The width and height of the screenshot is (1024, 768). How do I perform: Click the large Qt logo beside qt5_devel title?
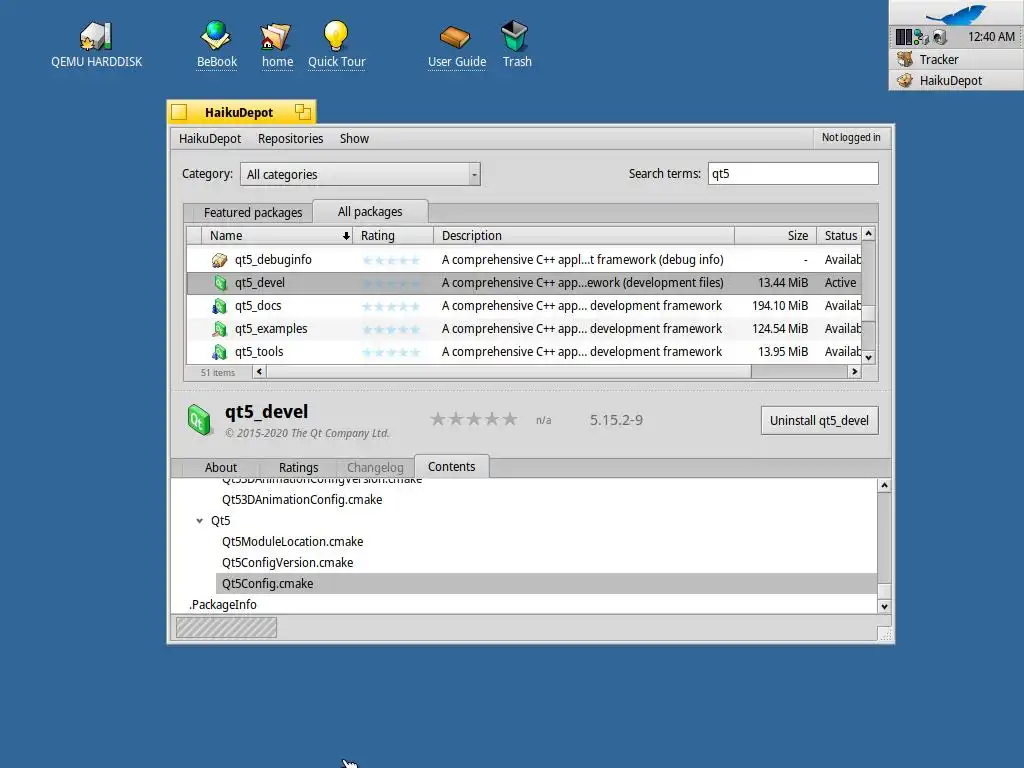[x=199, y=419]
